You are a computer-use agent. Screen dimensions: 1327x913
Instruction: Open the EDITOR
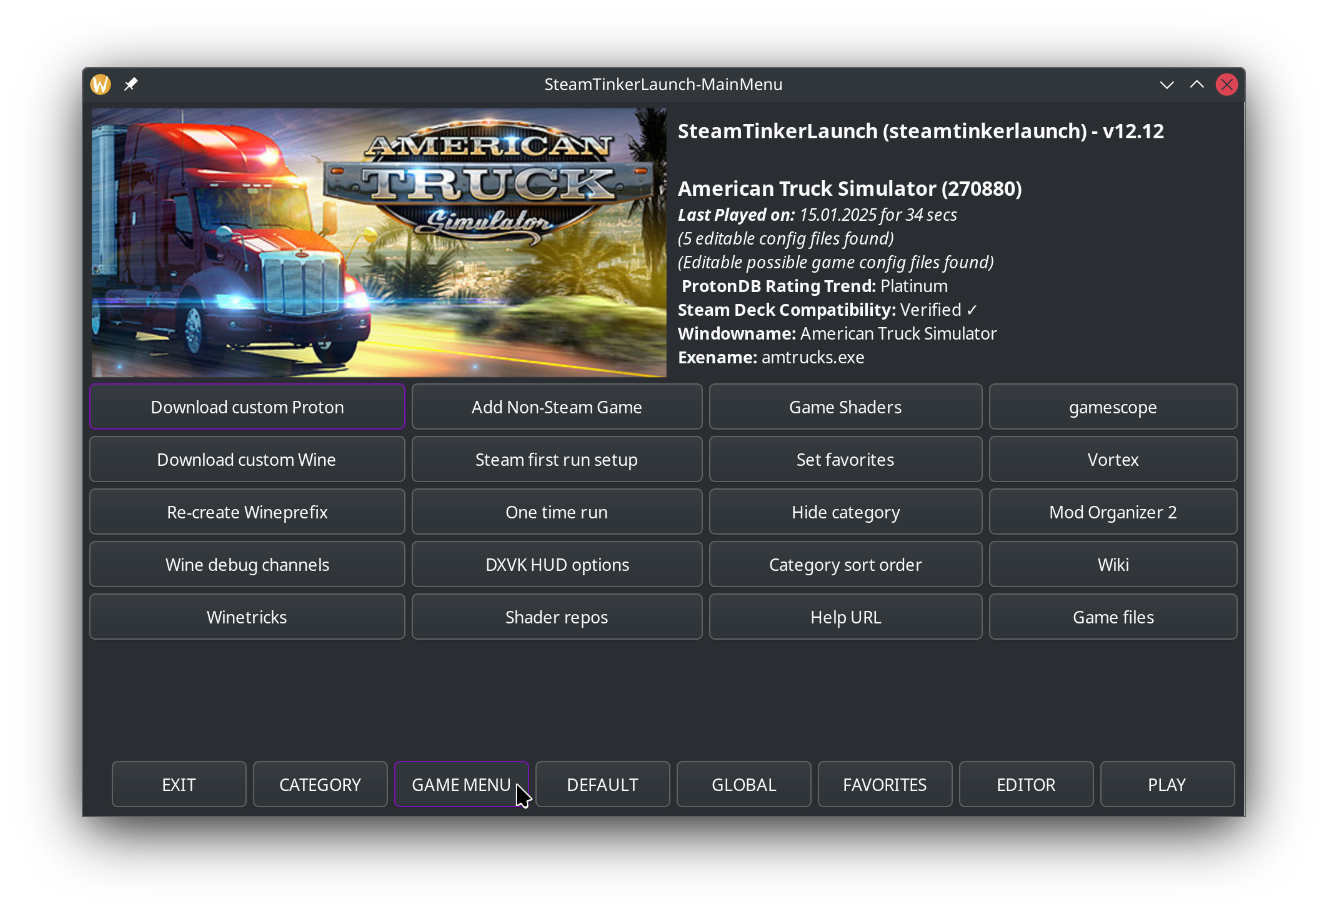pyautogui.click(x=1026, y=784)
